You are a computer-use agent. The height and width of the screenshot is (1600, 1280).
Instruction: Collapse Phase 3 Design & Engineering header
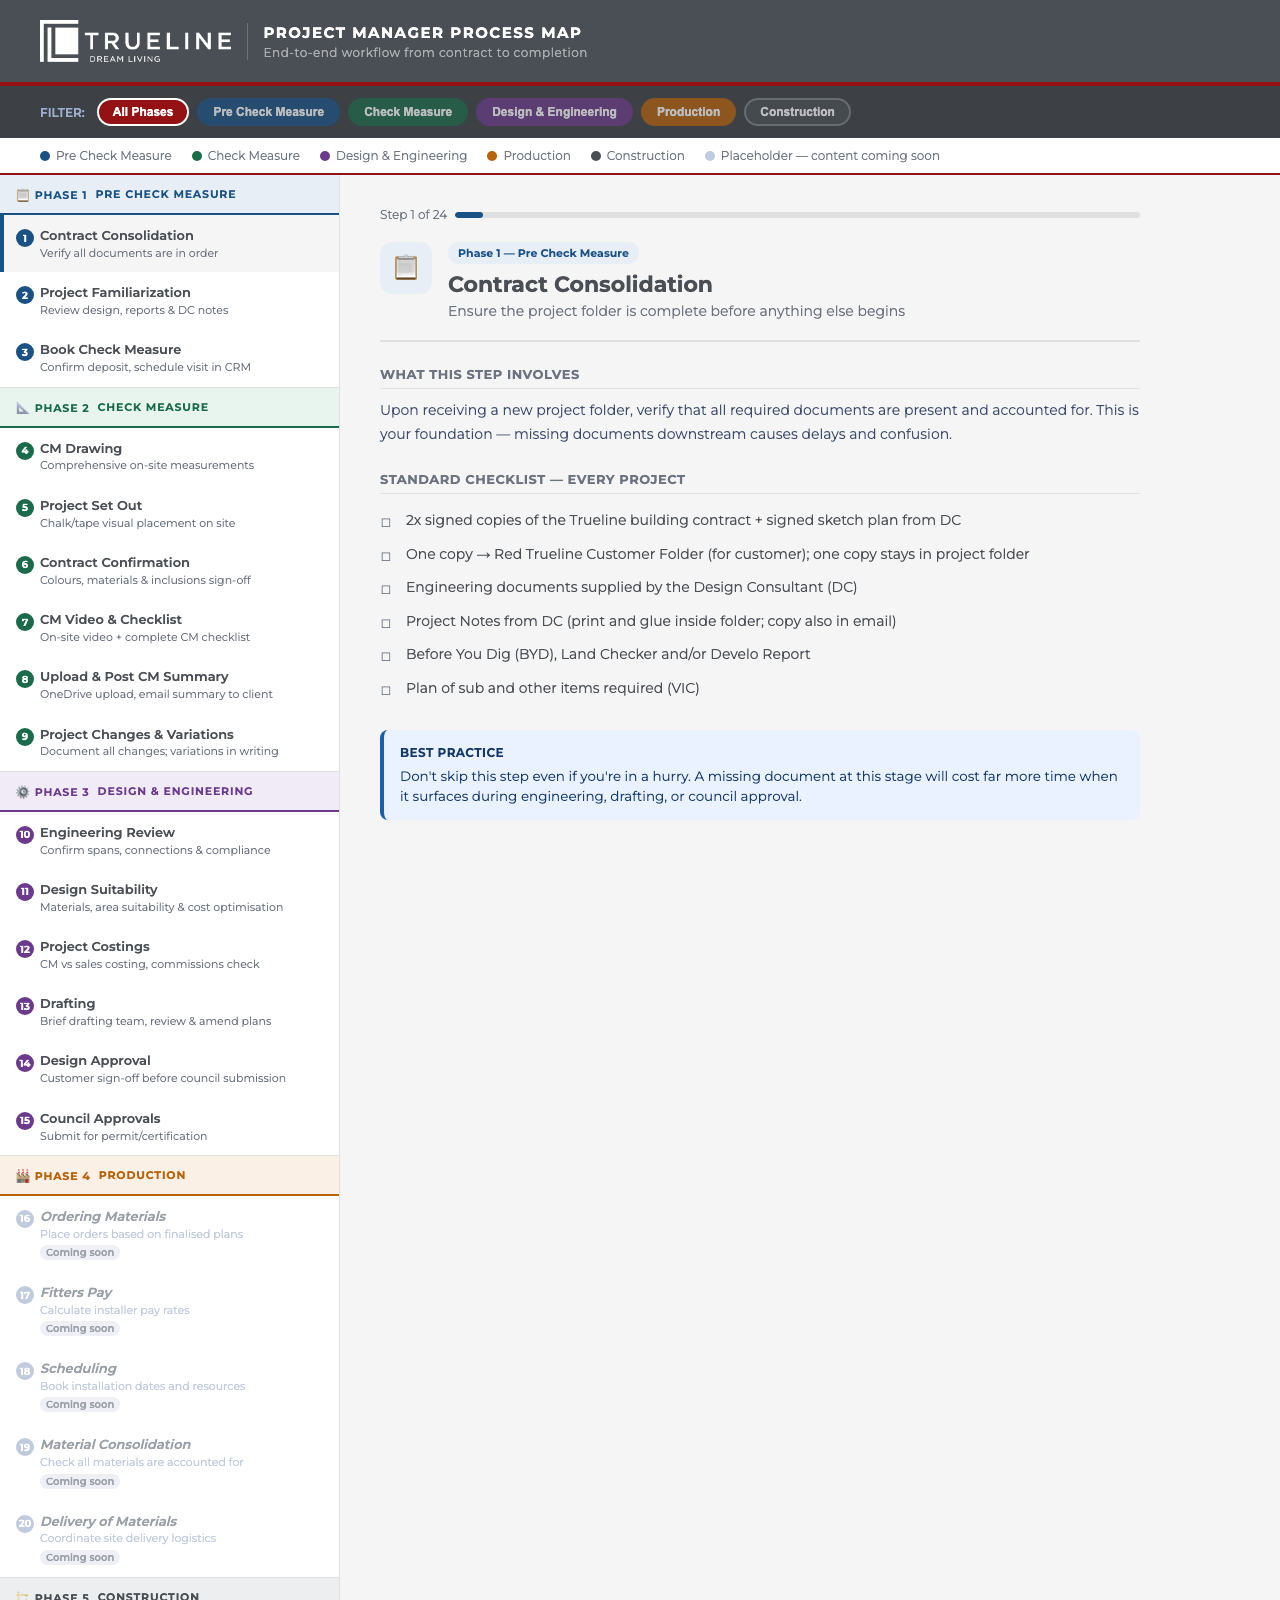[169, 792]
